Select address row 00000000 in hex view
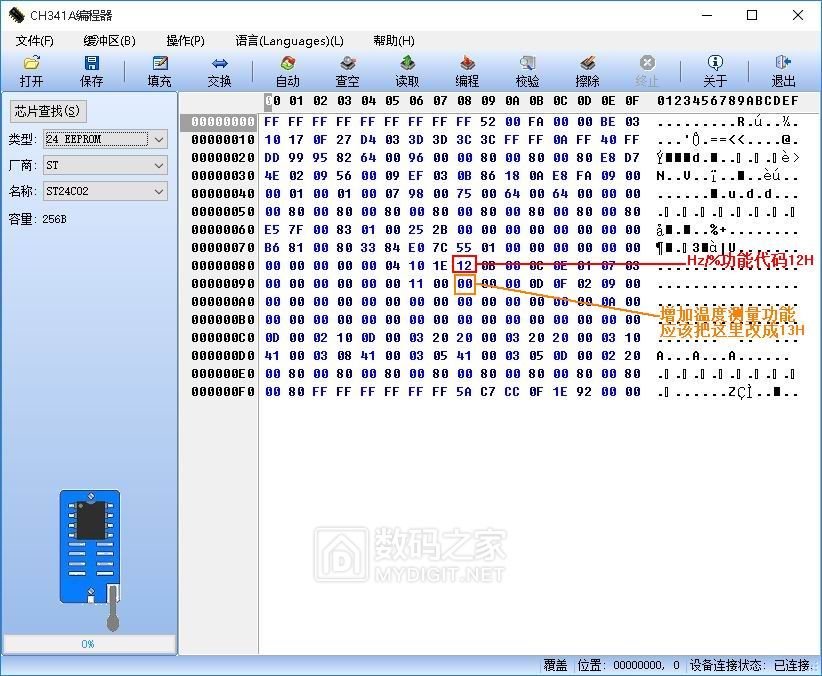 click(x=223, y=122)
